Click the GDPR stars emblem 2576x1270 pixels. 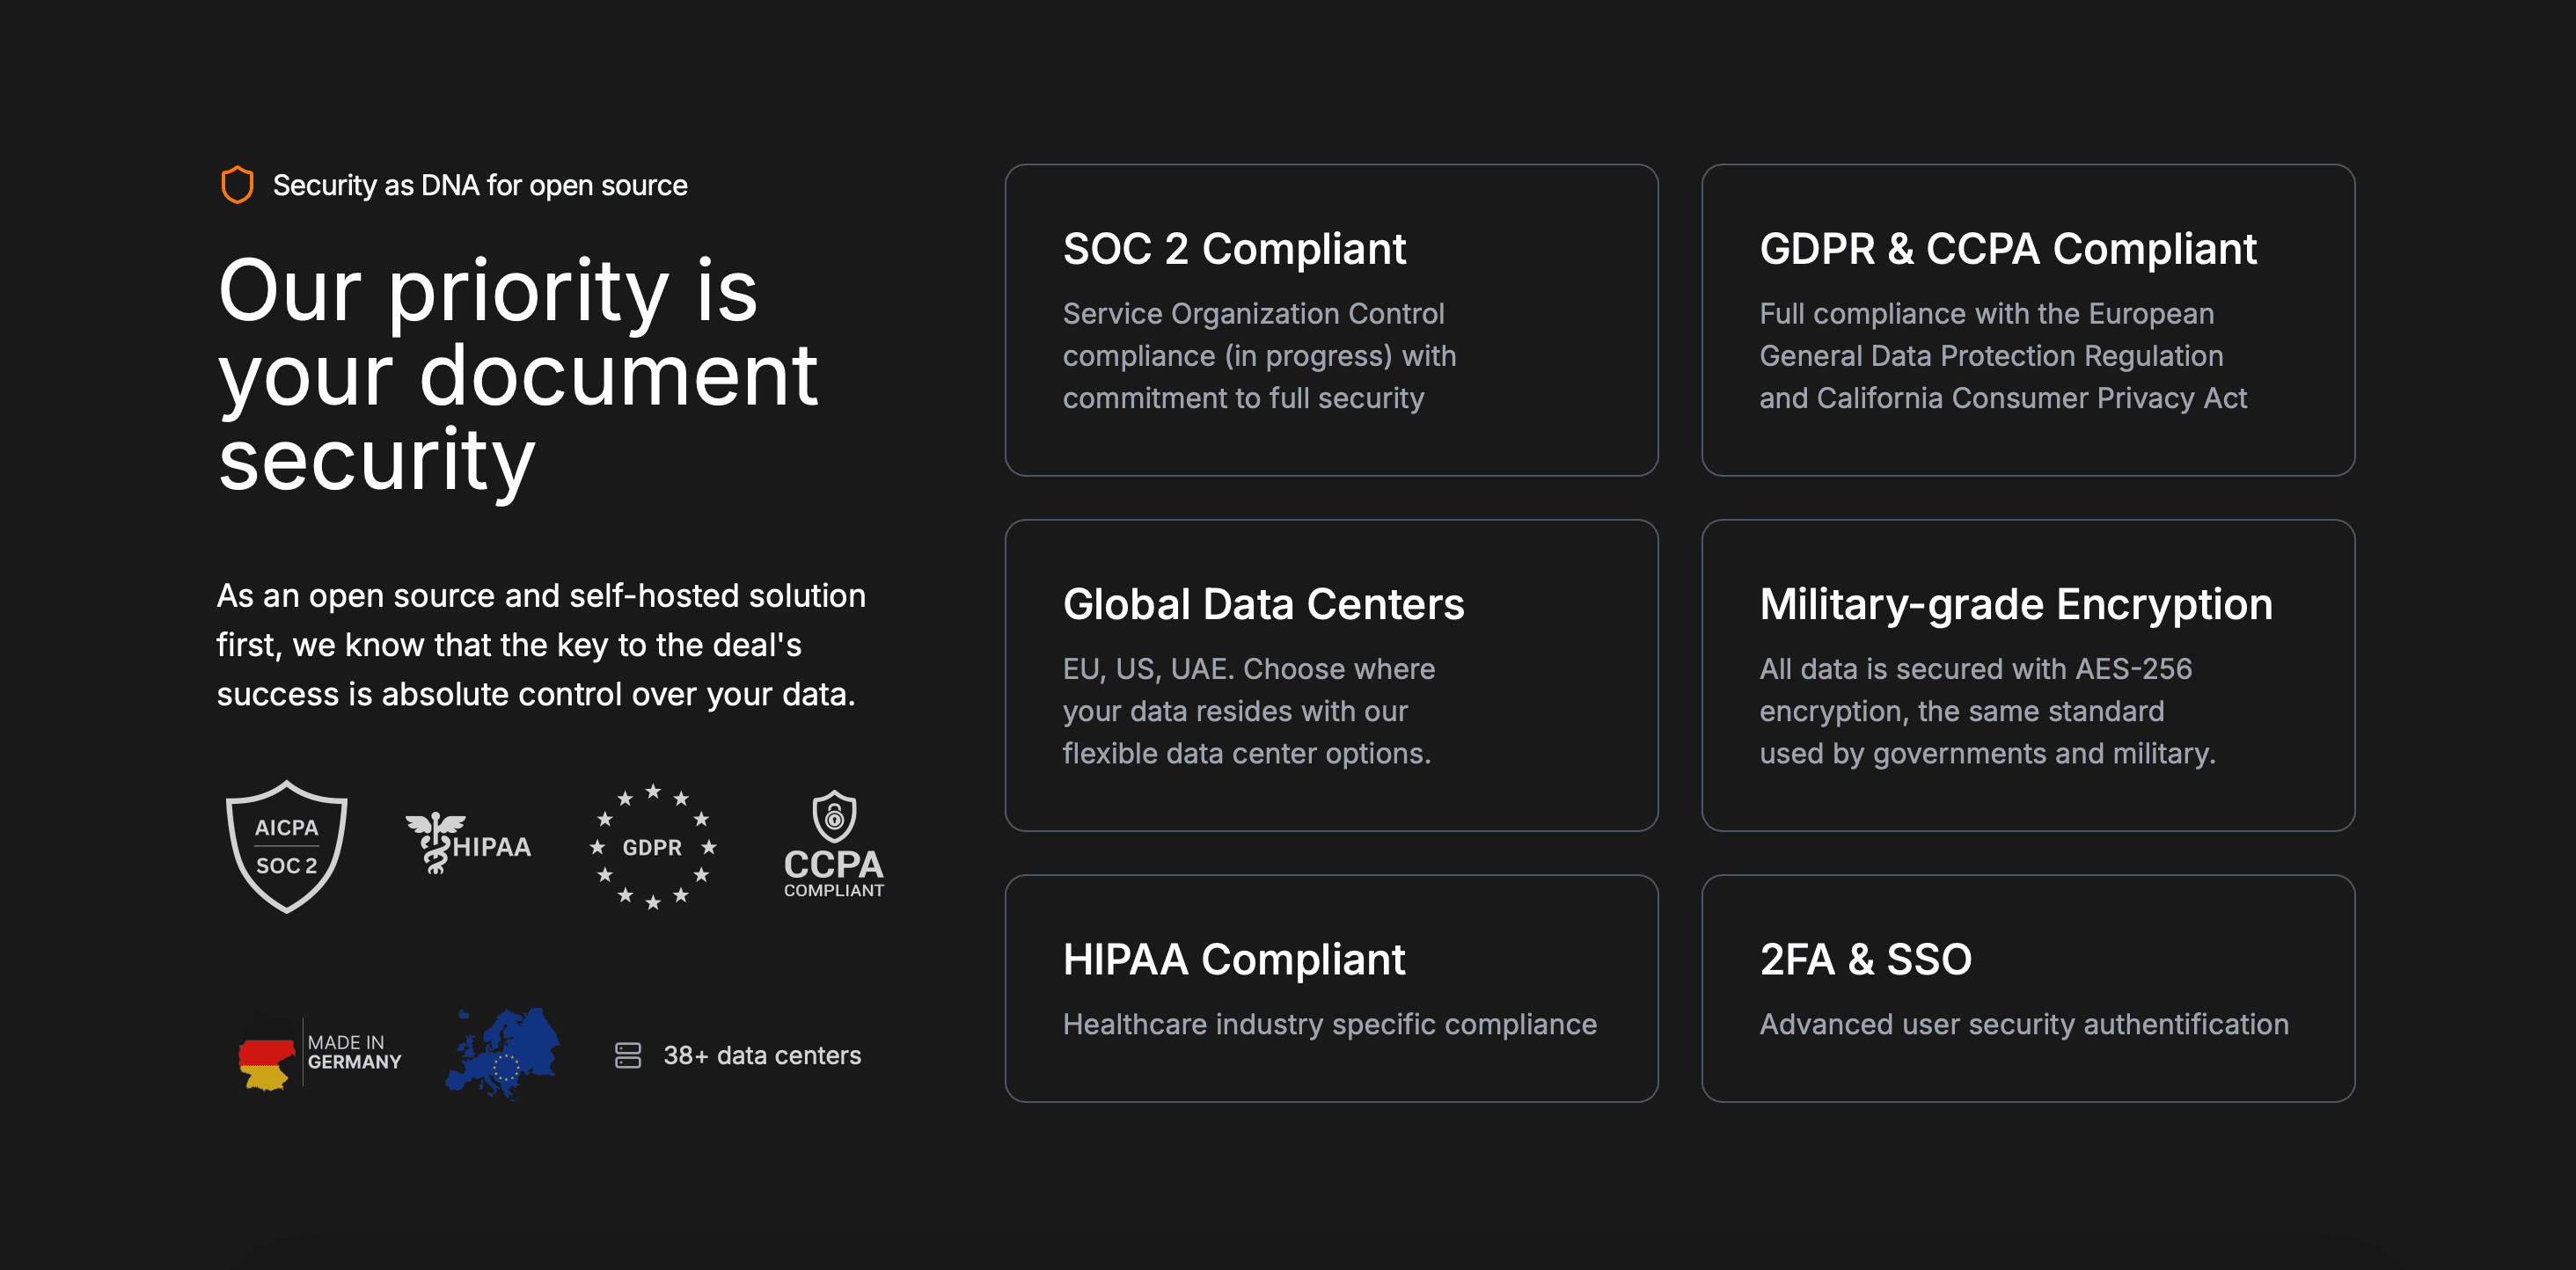pos(652,847)
